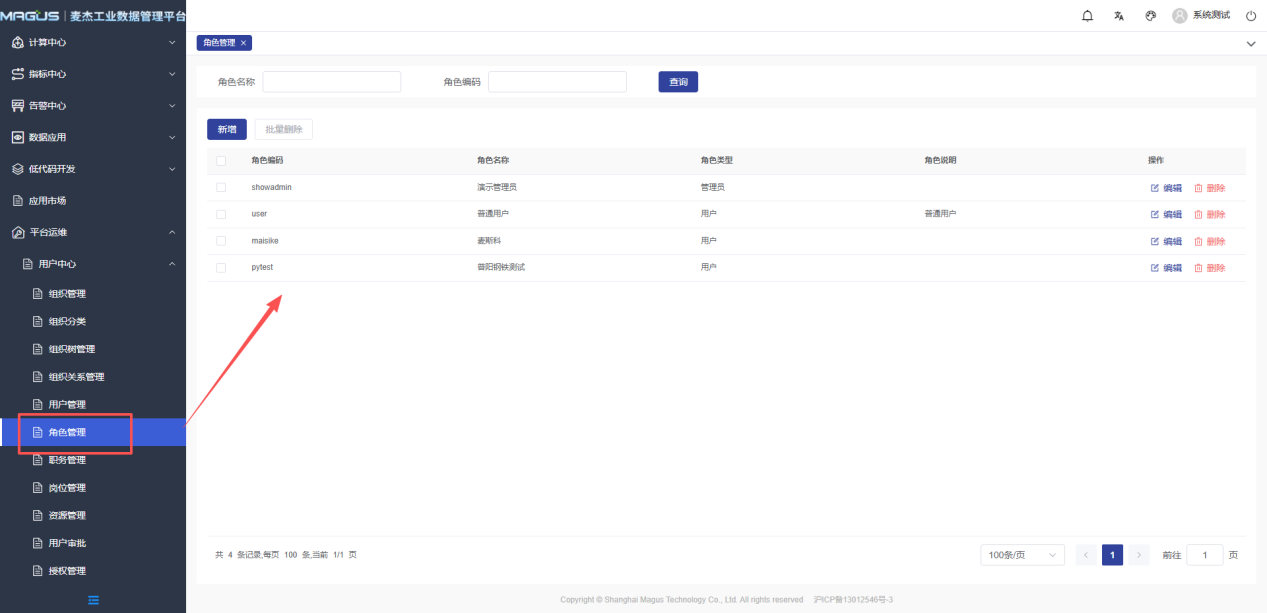This screenshot has height=613, width=1267.
Task: Click the 新增 add button
Action: coord(226,129)
